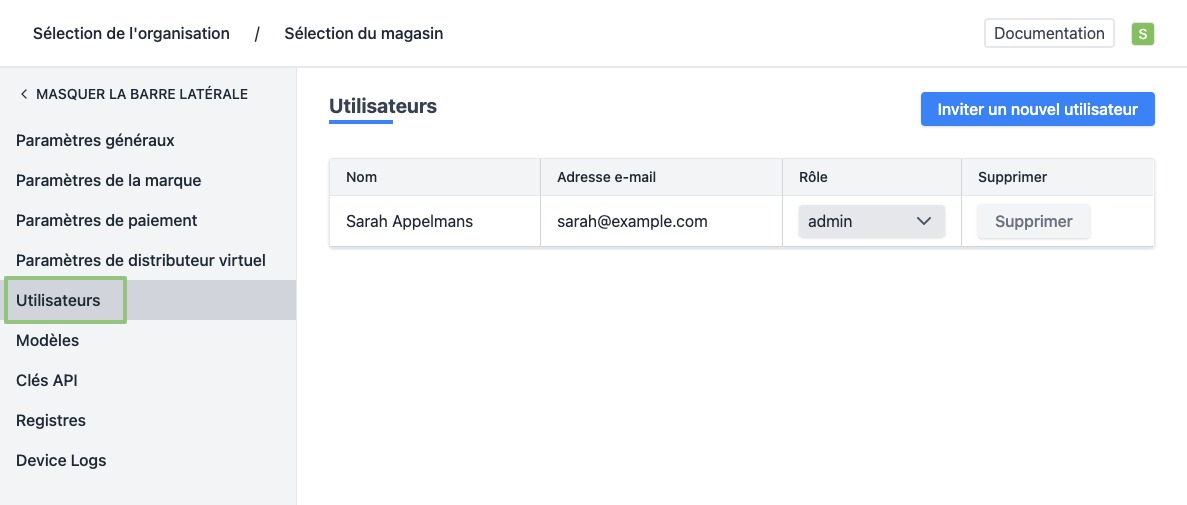Open Paramètres généraux in sidebar

click(95, 141)
